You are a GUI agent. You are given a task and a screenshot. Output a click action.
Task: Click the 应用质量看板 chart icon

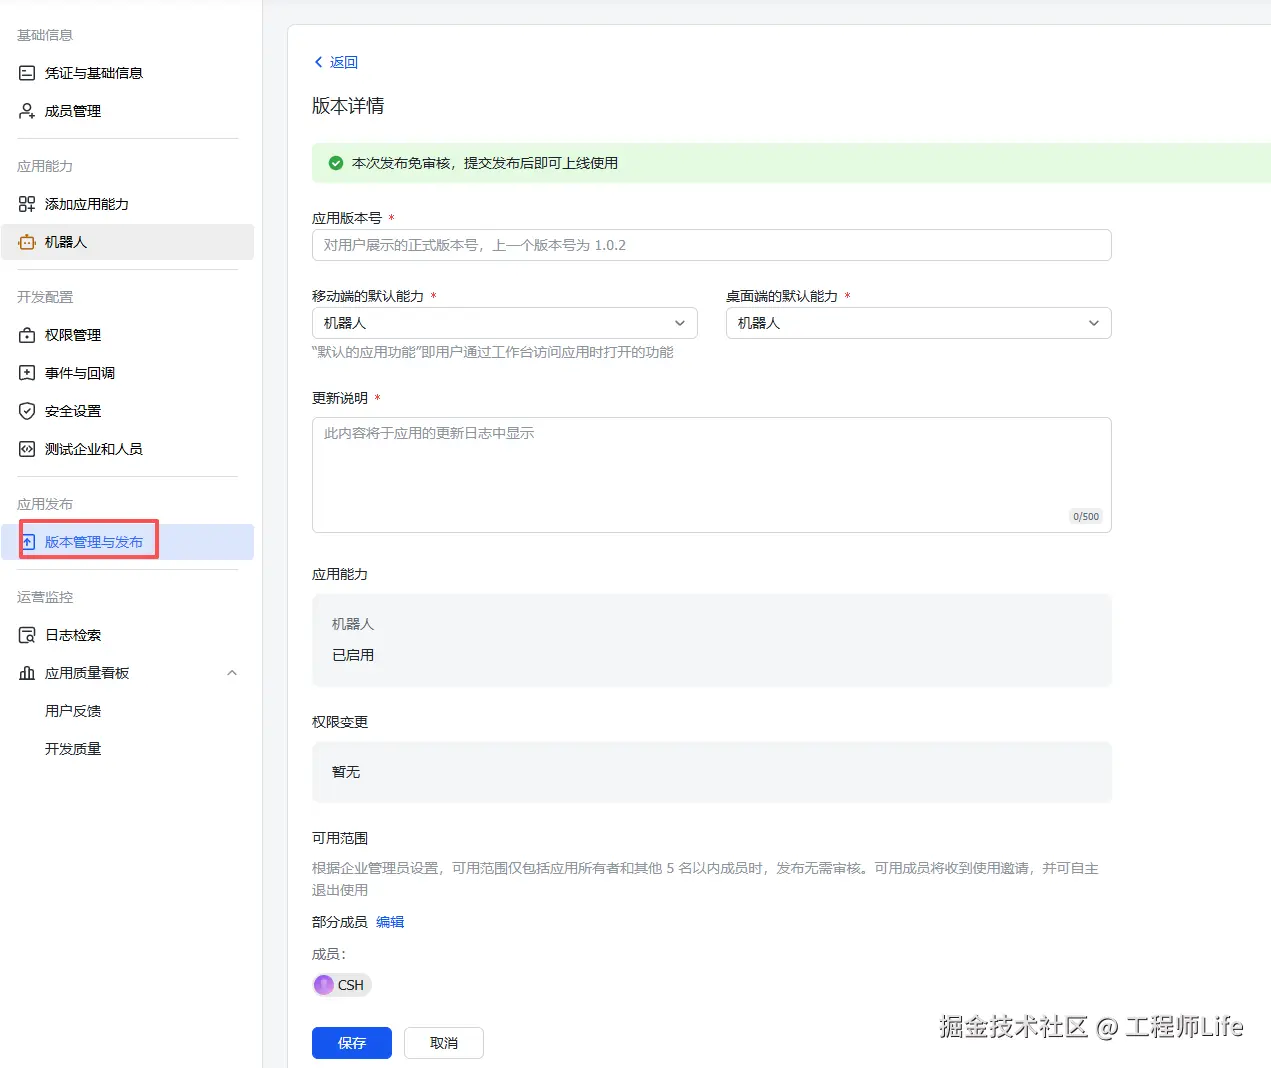27,673
